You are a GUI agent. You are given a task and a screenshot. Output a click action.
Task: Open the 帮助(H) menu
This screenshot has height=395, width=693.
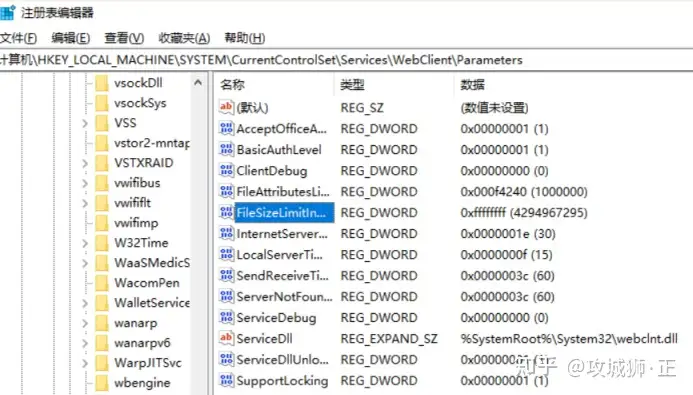pyautogui.click(x=245, y=38)
